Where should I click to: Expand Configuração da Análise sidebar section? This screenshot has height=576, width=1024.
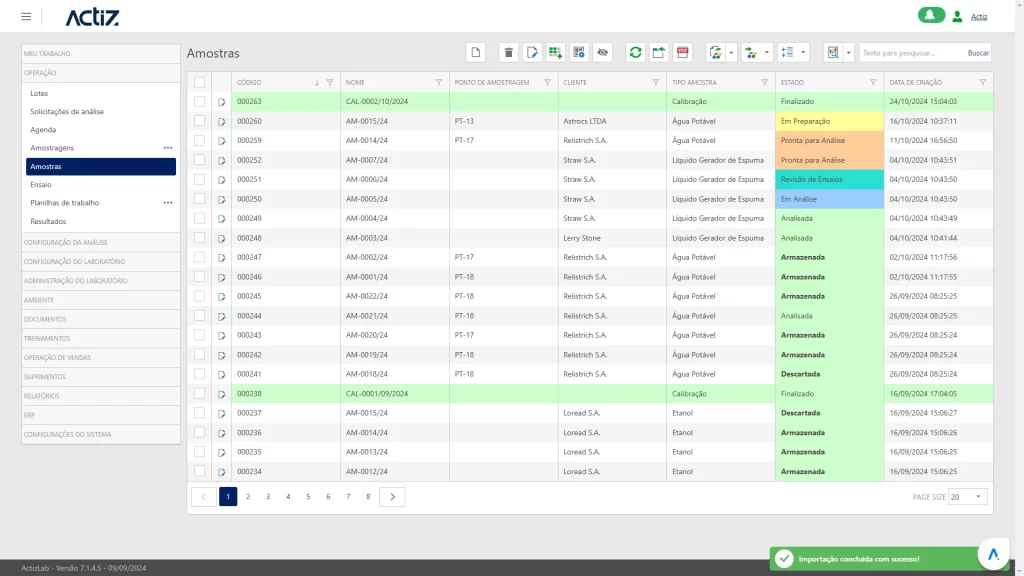point(66,242)
